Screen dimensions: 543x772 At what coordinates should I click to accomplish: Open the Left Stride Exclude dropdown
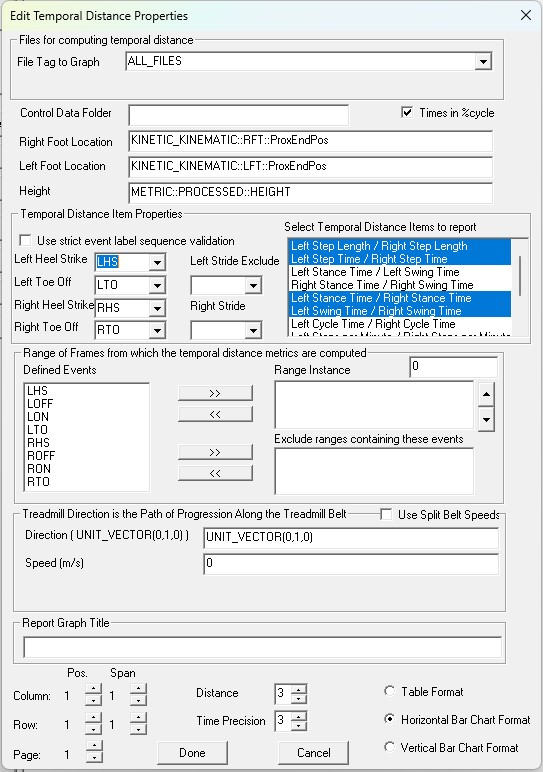tap(253, 285)
